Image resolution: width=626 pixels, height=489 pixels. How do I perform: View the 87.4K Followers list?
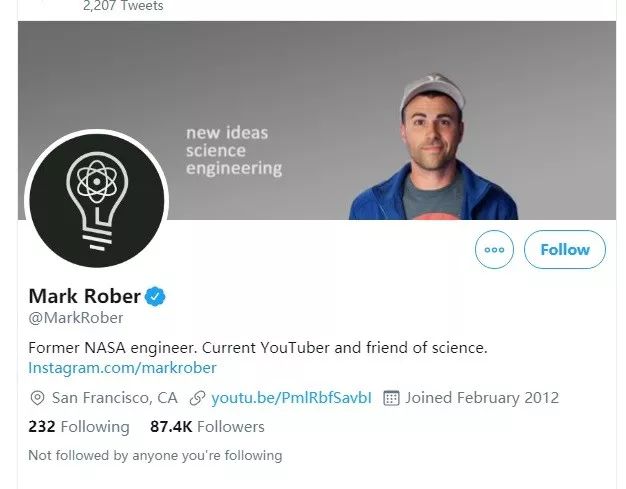point(207,427)
